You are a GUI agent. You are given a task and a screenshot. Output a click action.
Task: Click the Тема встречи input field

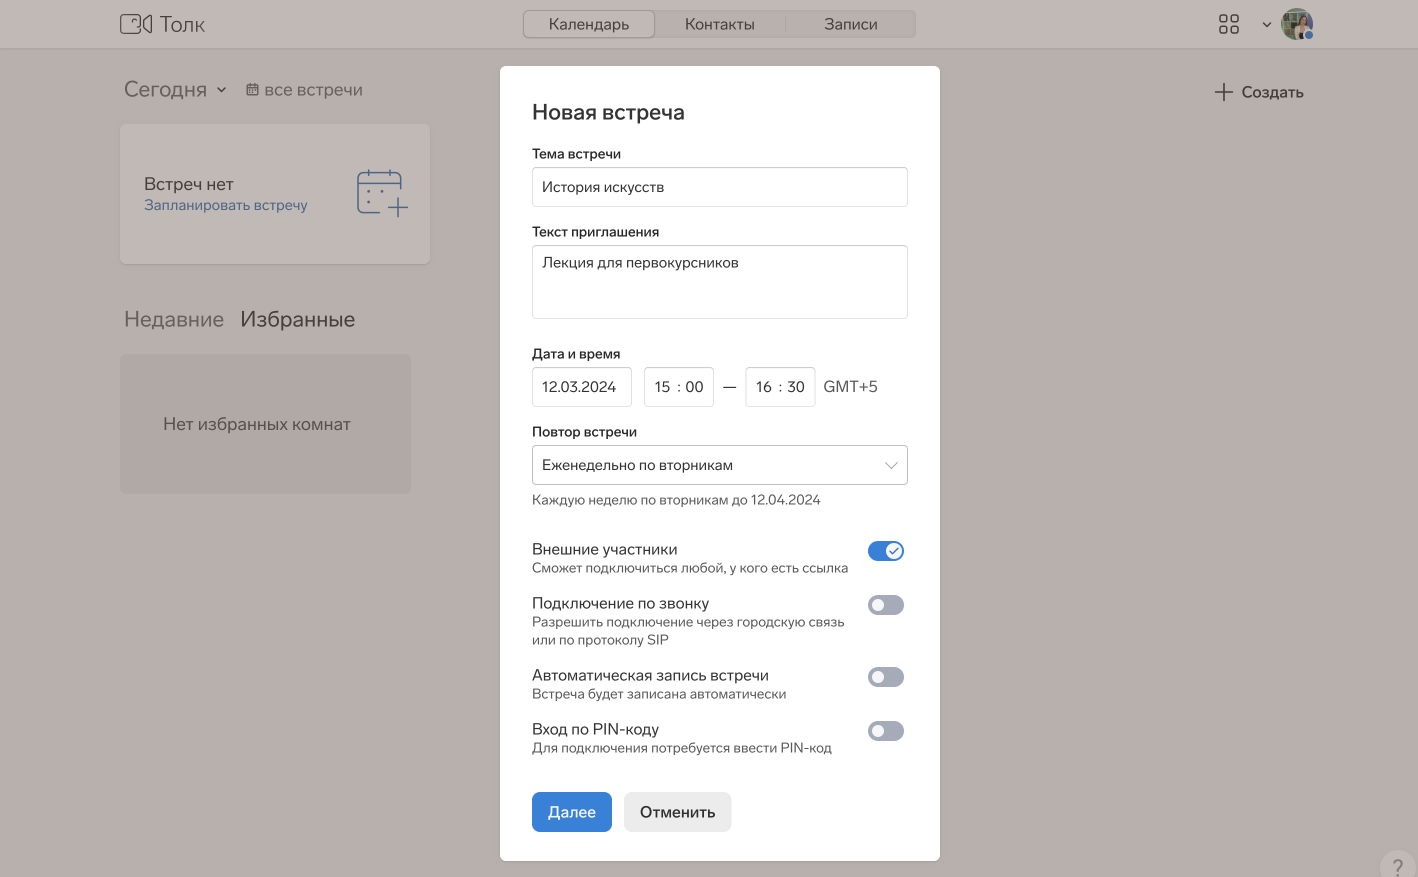[719, 187]
